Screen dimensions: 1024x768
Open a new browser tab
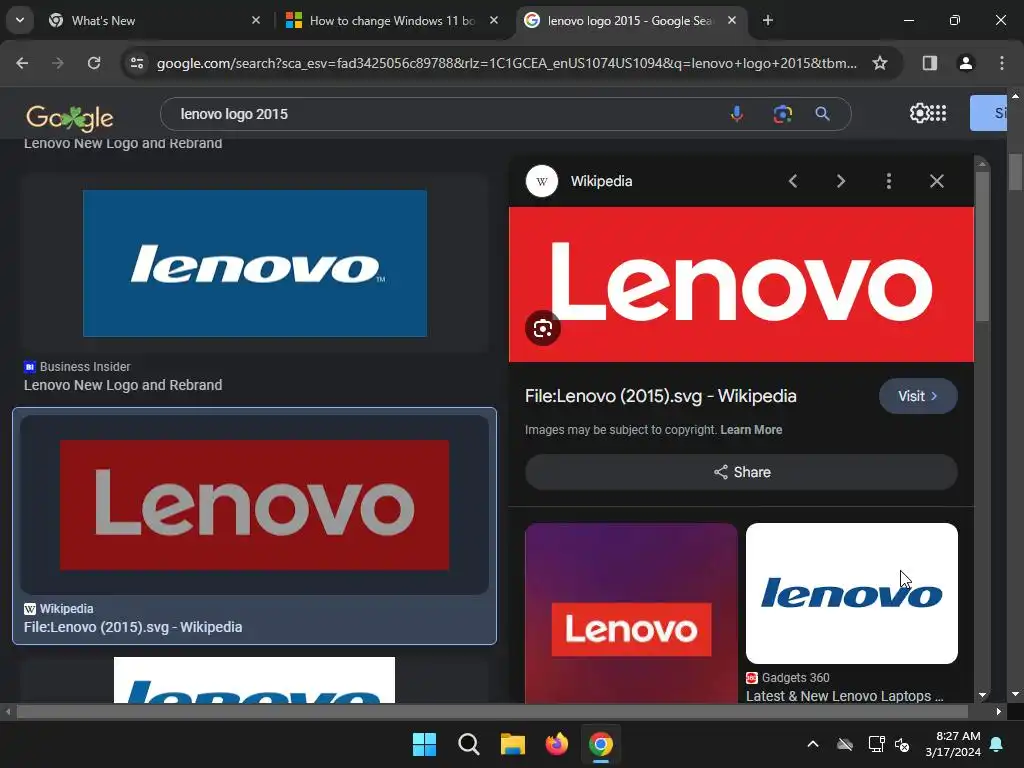click(768, 21)
